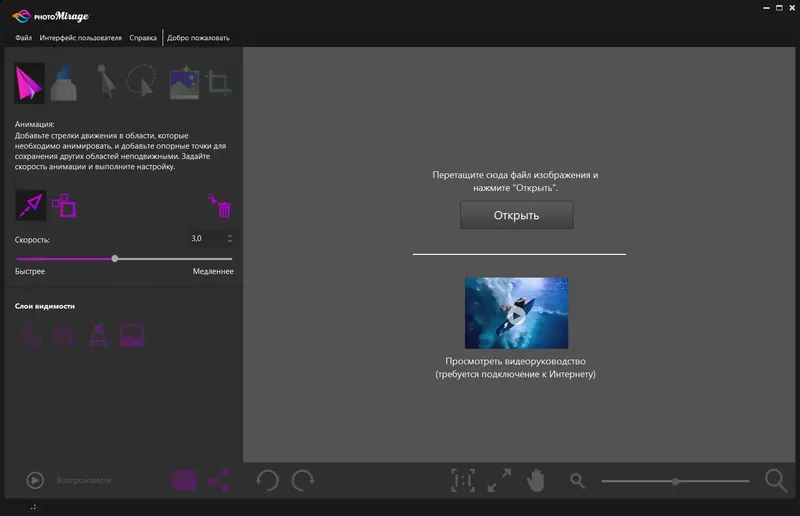800x516 pixels.
Task: Switch to Добро пожаловать tab
Action: [x=198, y=38]
